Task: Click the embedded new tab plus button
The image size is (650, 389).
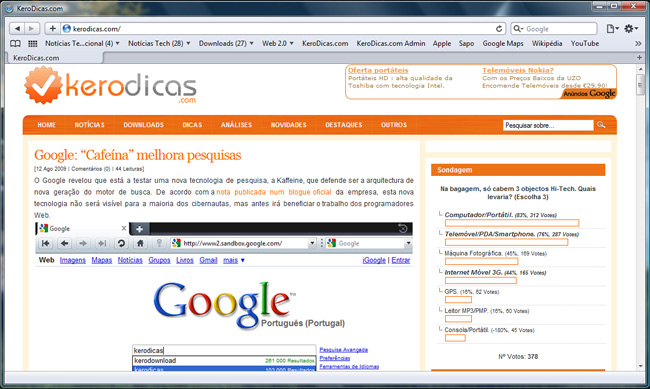Action: coord(140,229)
